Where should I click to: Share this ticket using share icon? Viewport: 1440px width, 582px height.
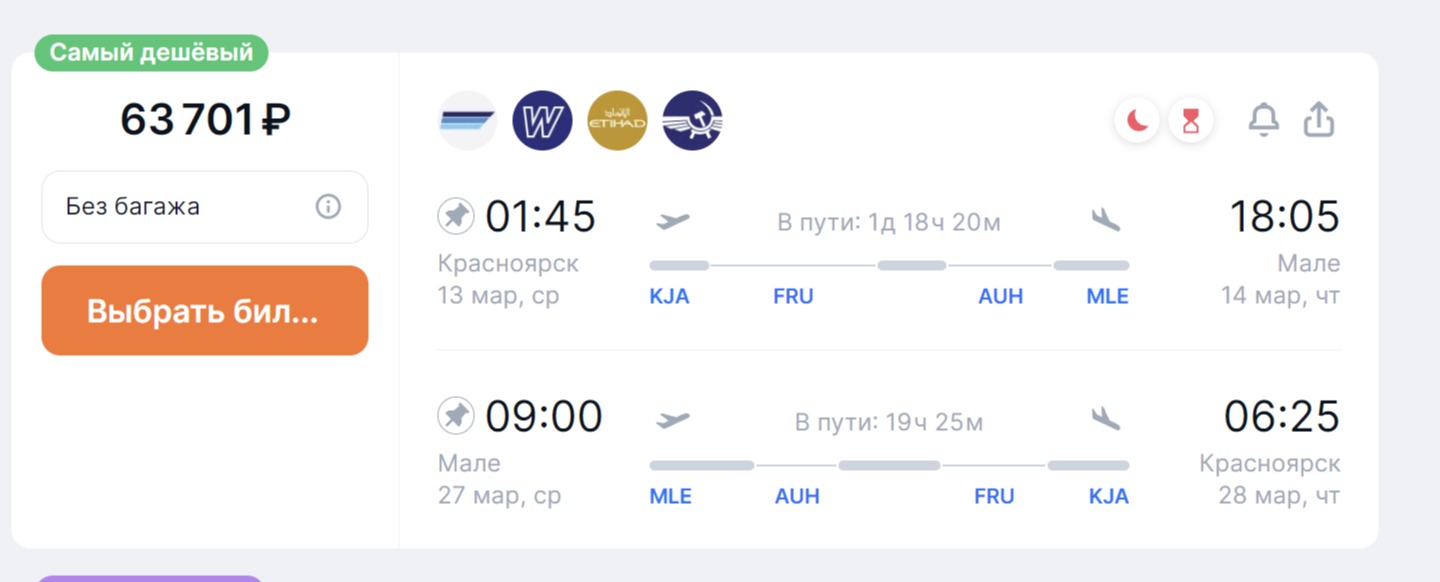click(1319, 121)
